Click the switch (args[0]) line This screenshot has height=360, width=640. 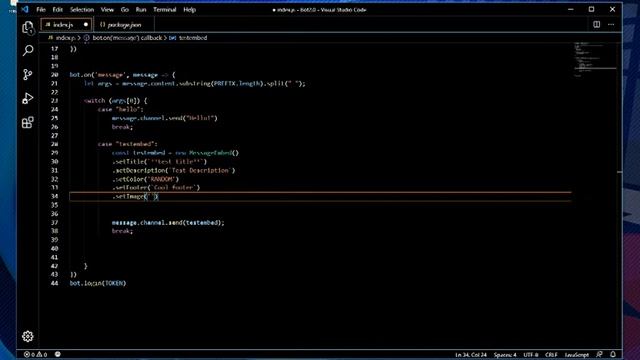(x=116, y=100)
